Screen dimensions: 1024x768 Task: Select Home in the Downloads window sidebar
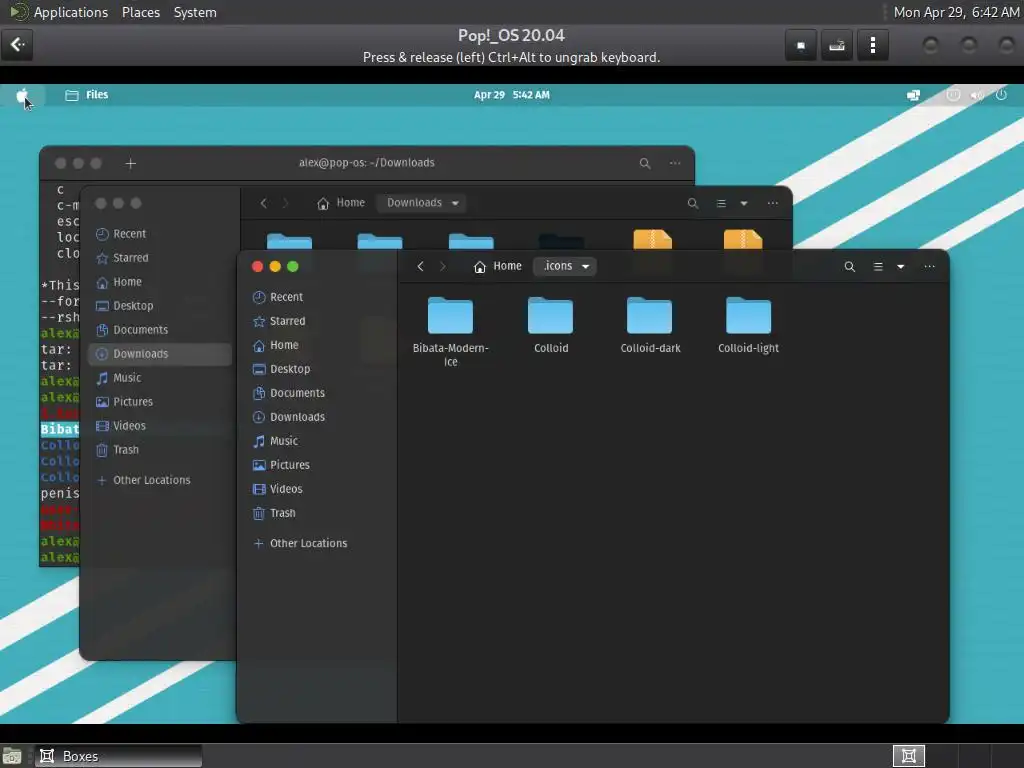(160, 282)
